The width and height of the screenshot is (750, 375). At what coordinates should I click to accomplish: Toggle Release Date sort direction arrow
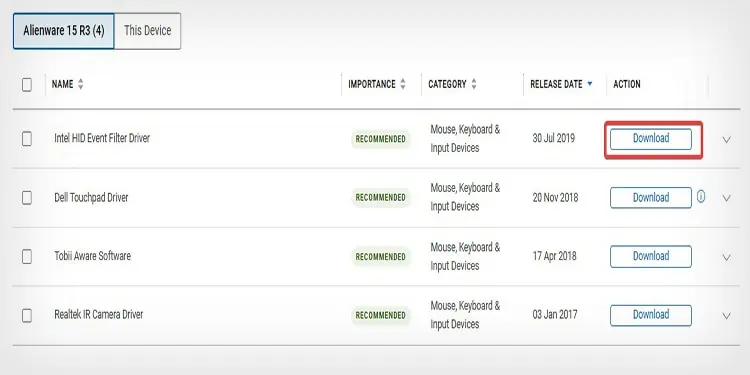click(x=589, y=84)
